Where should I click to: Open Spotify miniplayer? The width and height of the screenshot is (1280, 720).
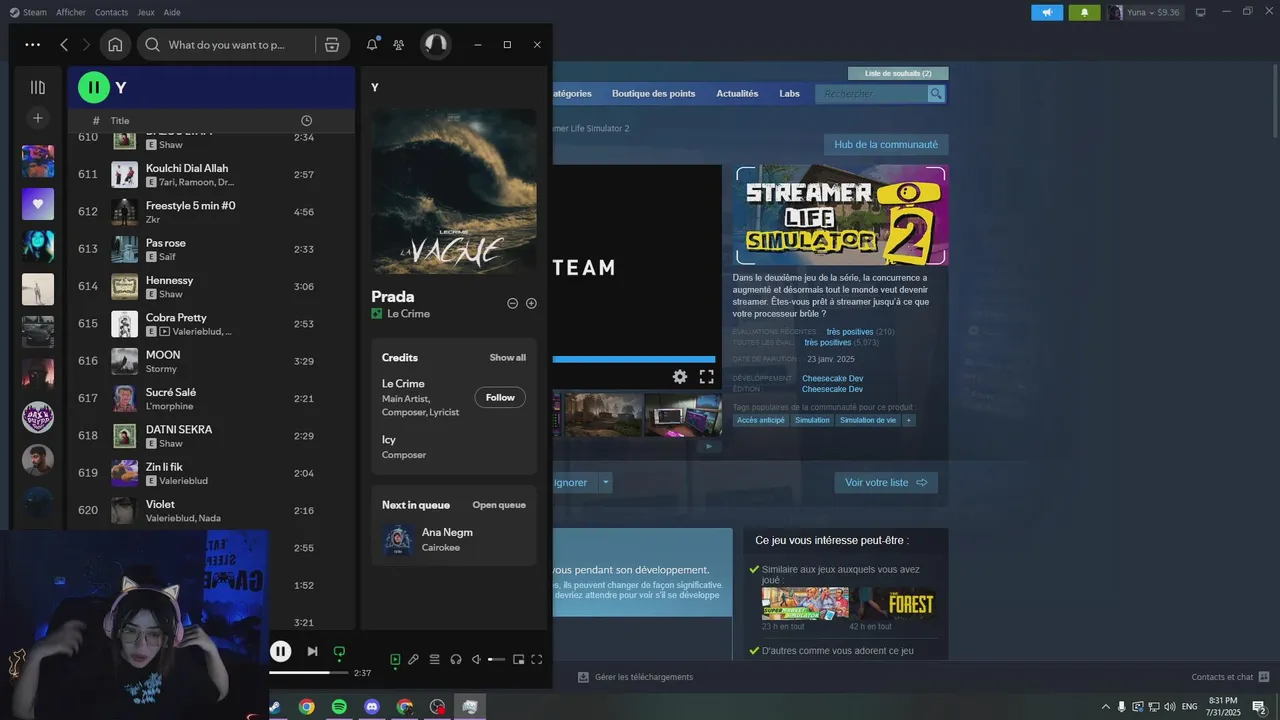(x=518, y=659)
